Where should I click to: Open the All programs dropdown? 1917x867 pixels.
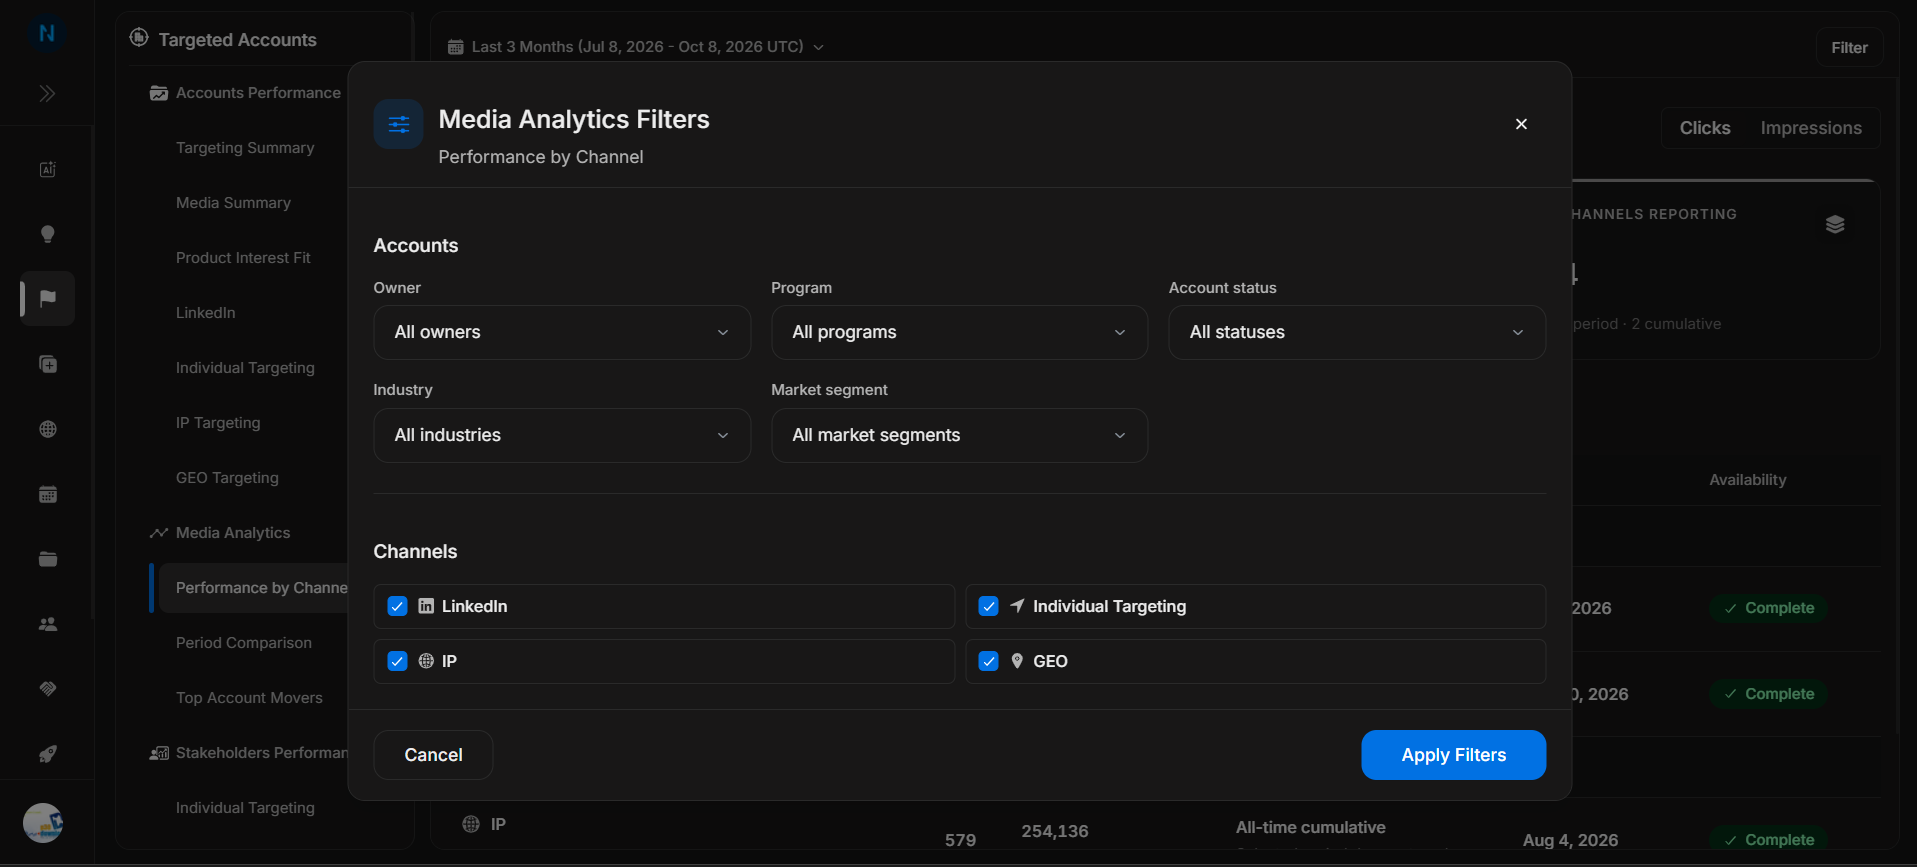[959, 332]
